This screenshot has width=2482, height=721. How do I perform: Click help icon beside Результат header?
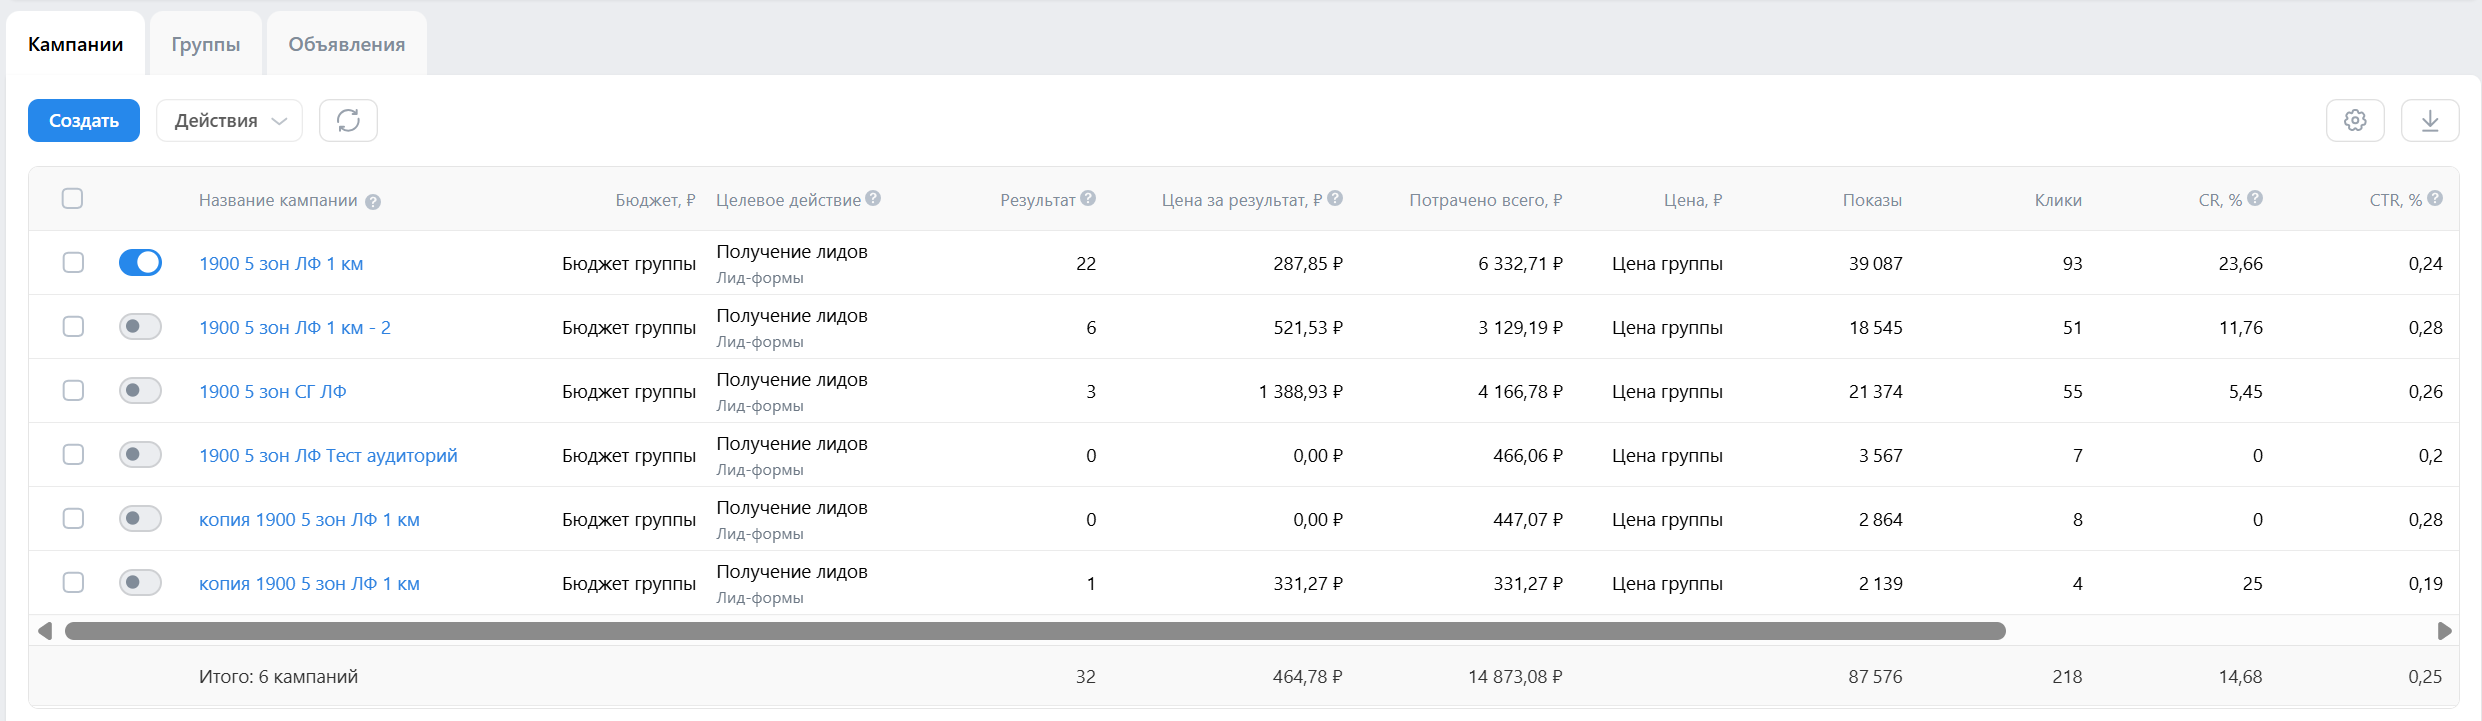(x=1088, y=199)
